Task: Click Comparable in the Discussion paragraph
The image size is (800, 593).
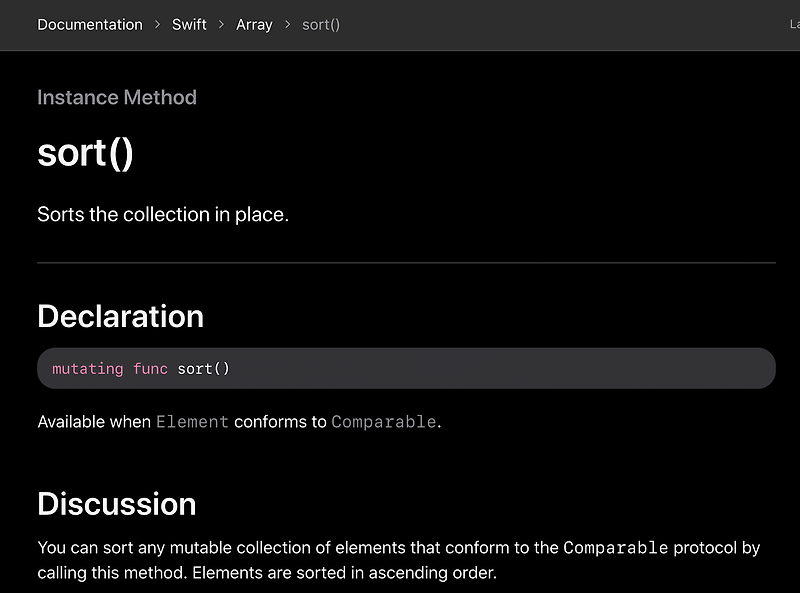Action: click(x=616, y=548)
